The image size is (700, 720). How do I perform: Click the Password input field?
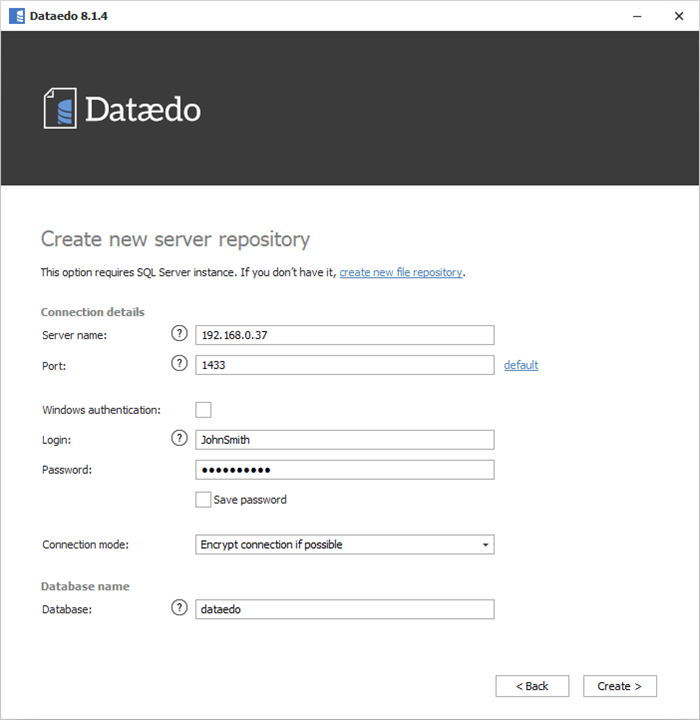[x=345, y=470]
